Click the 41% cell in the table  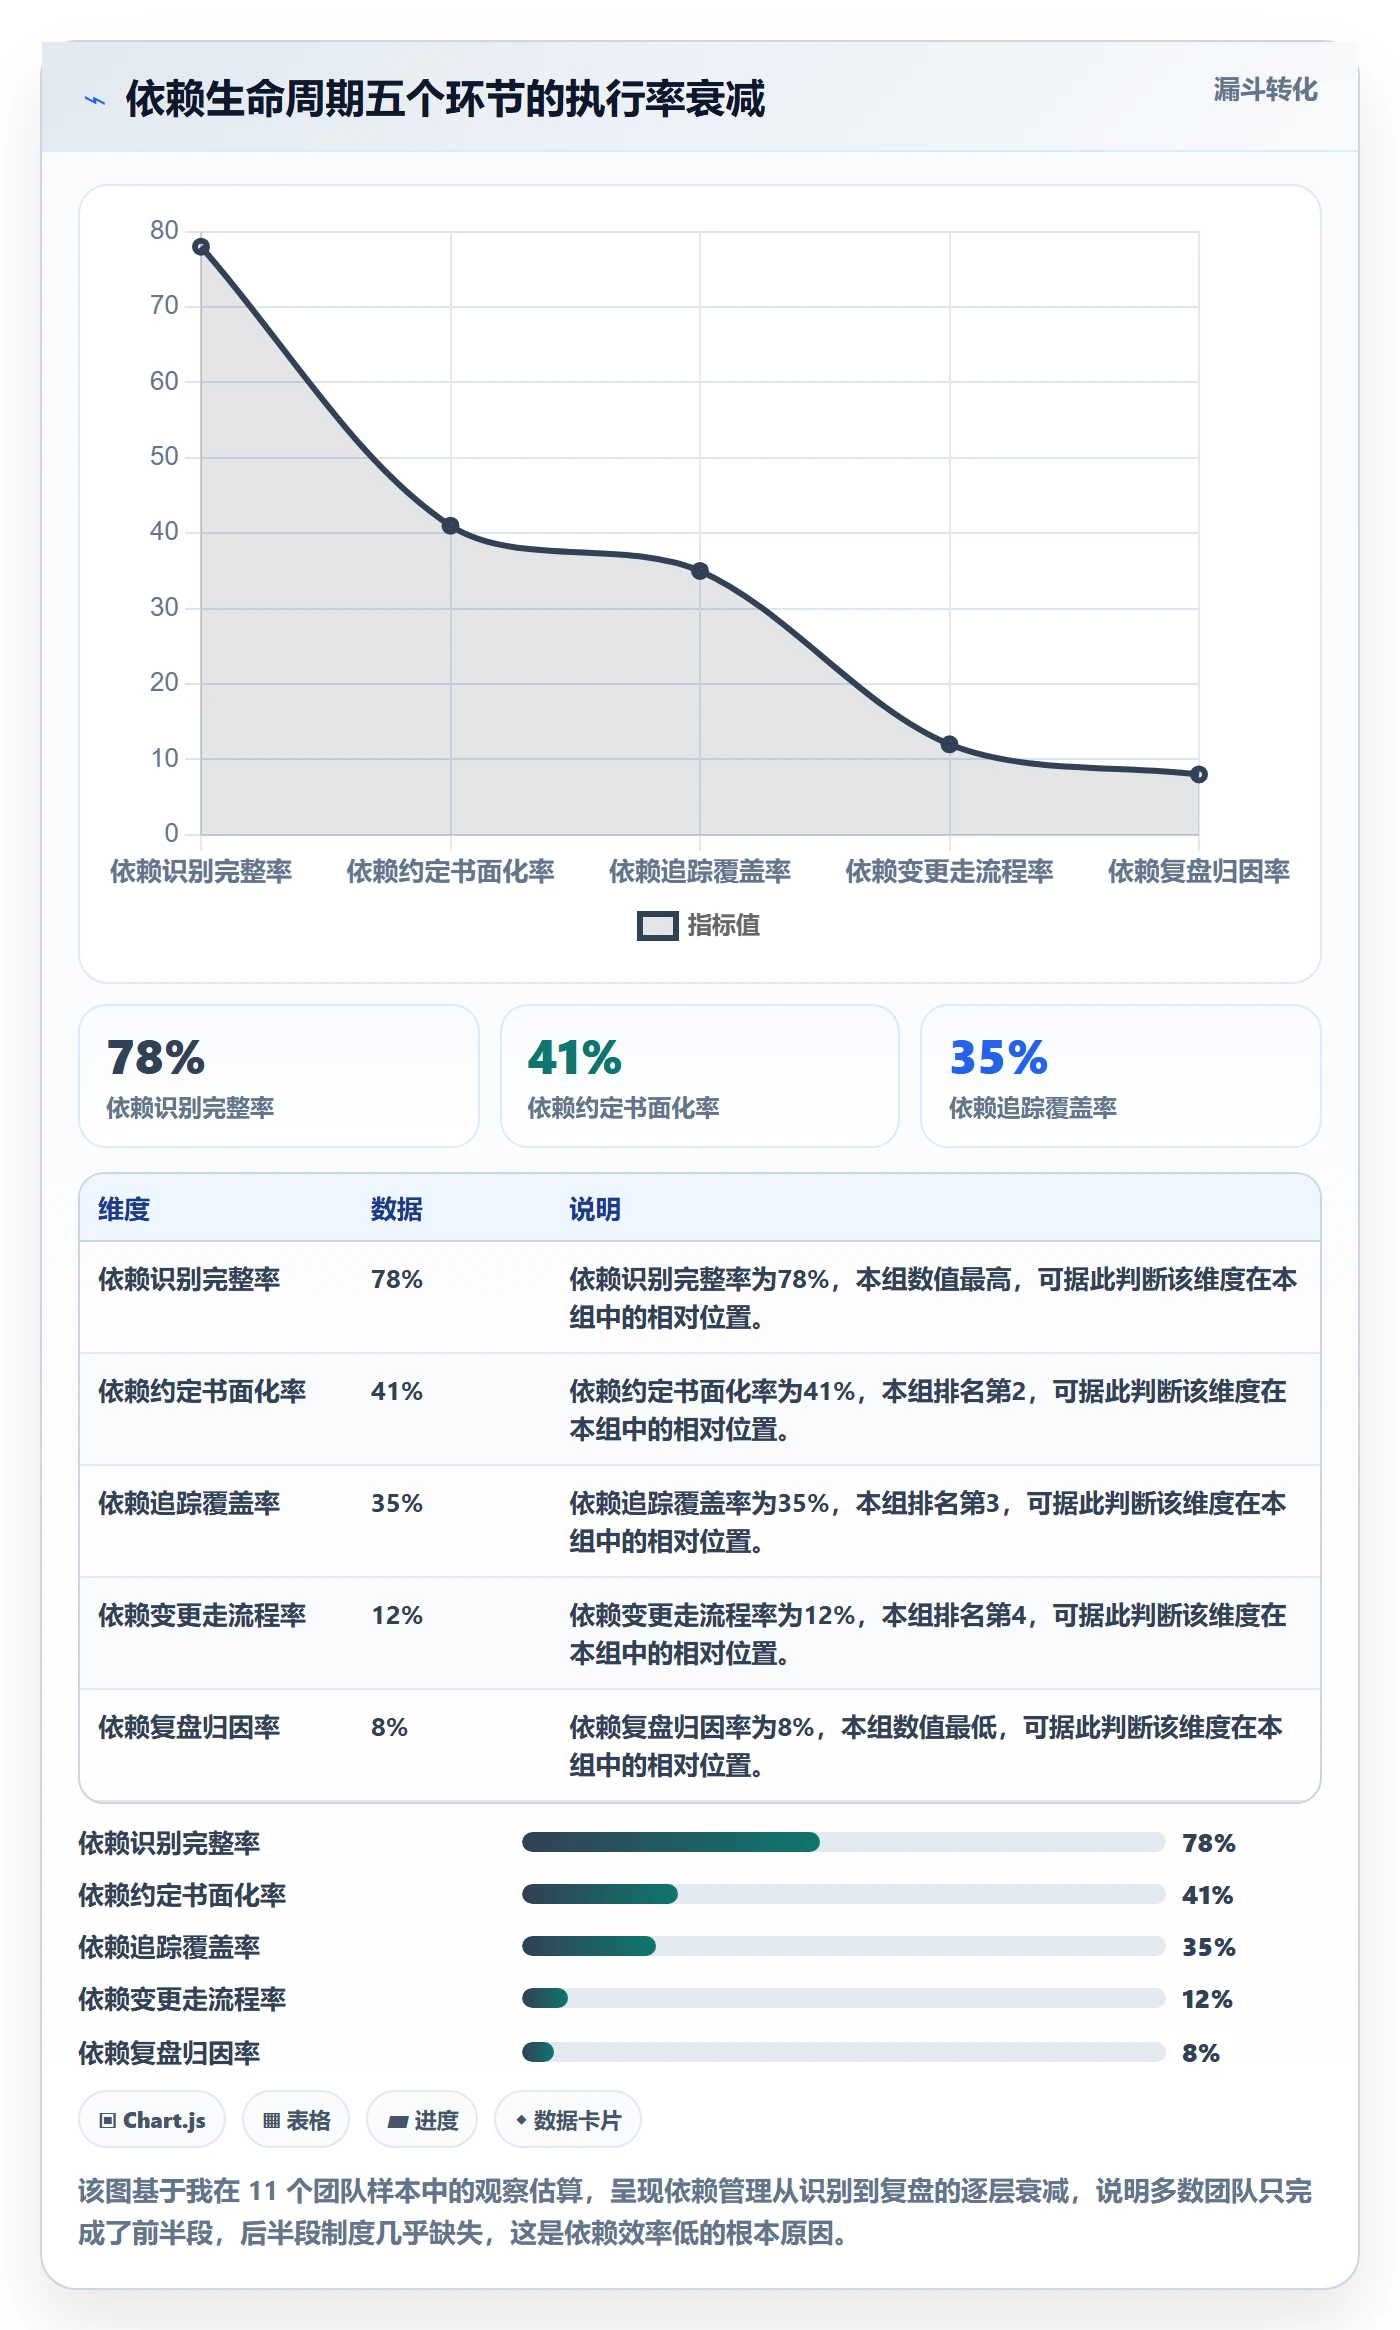point(397,1391)
